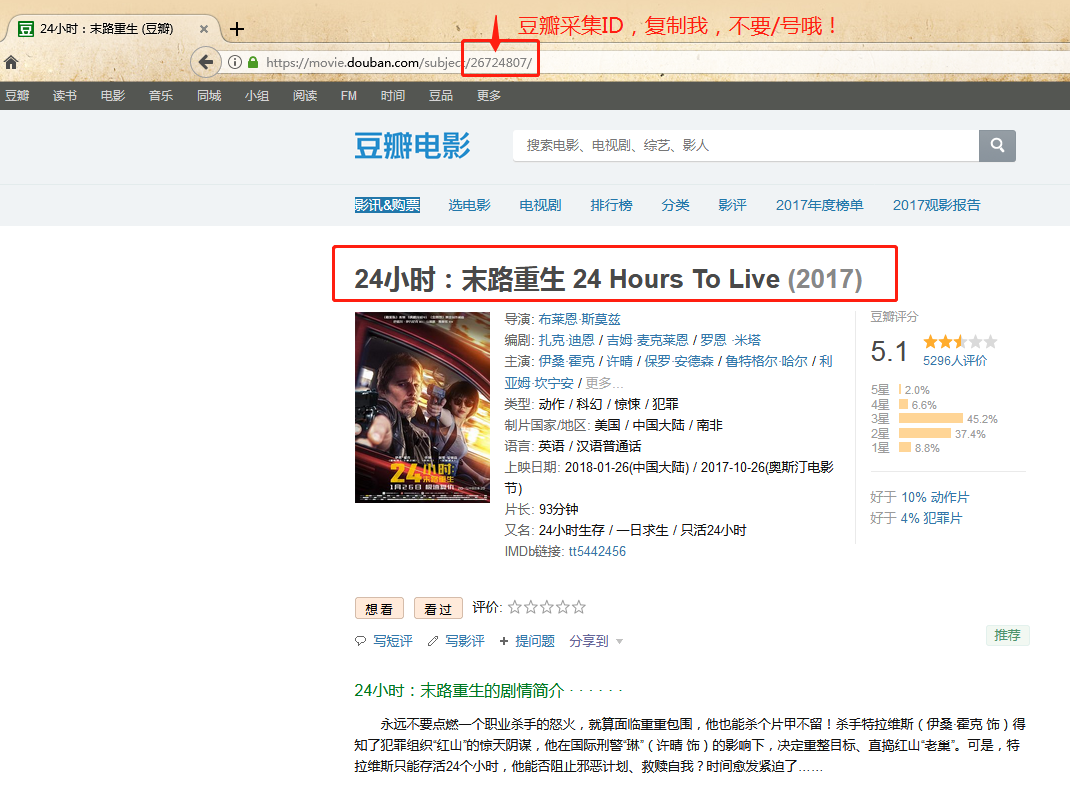
Task: Open actor 许晴 link
Action: [620, 361]
